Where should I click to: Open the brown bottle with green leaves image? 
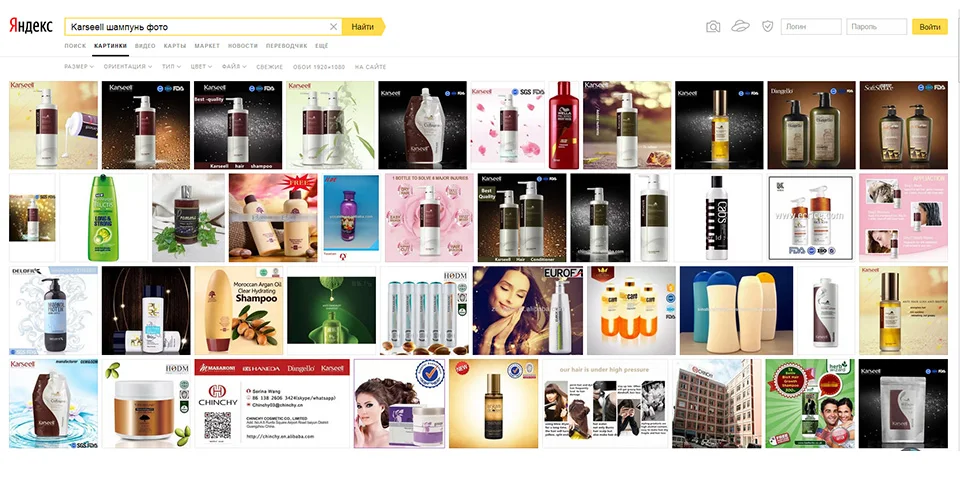coord(189,217)
